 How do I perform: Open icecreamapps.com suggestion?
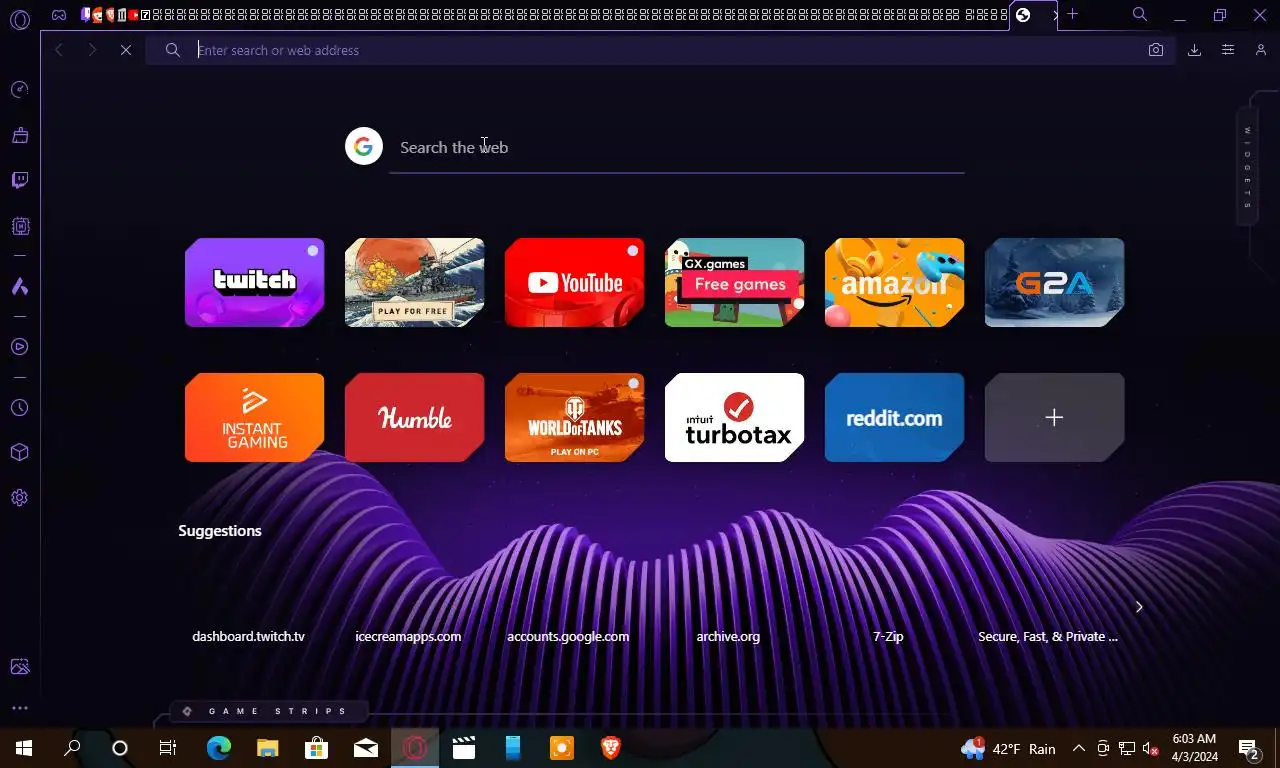pos(408,636)
